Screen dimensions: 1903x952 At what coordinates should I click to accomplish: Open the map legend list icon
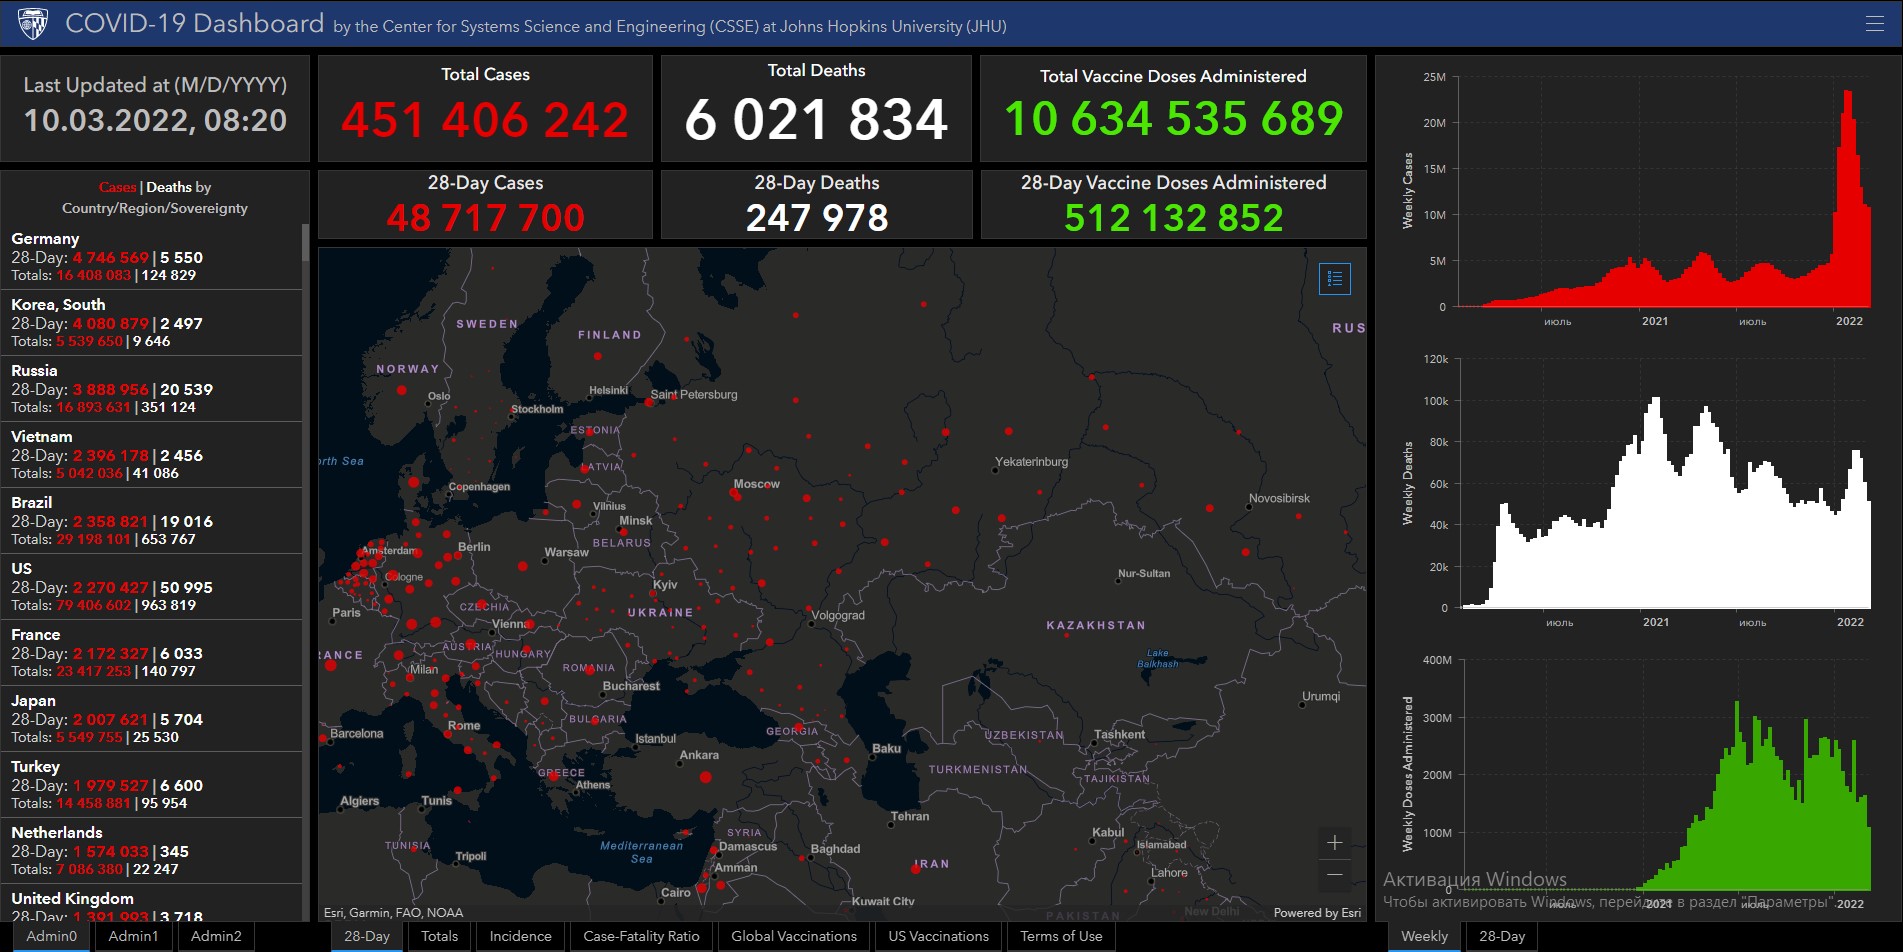pyautogui.click(x=1335, y=279)
